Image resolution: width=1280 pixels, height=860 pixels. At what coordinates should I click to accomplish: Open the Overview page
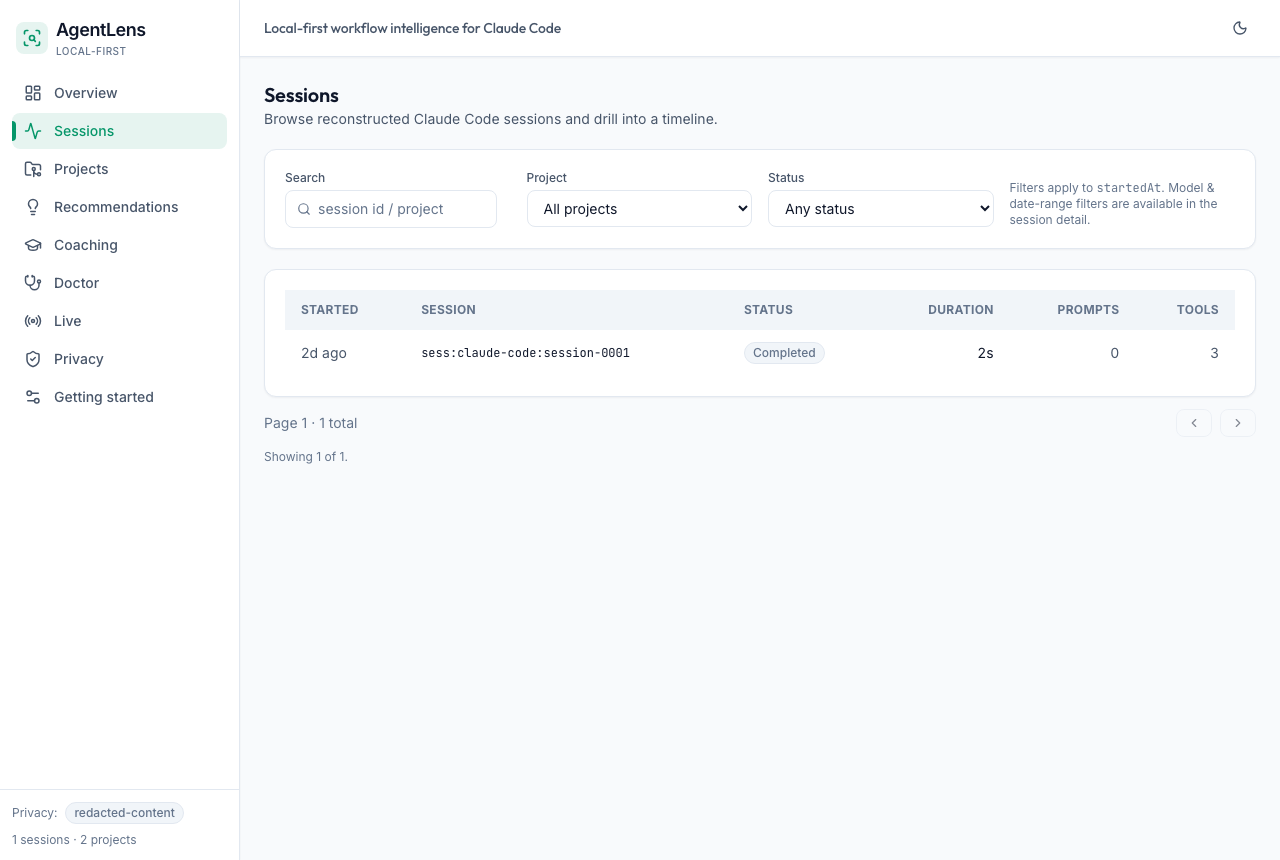[120, 93]
